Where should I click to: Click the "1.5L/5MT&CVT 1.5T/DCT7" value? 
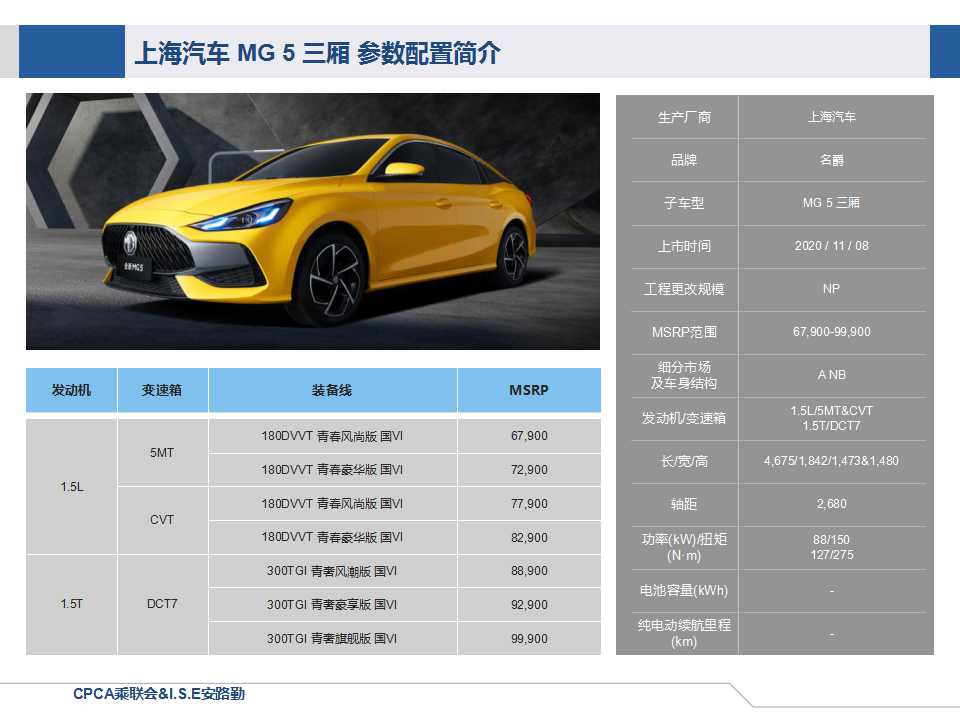(x=831, y=418)
